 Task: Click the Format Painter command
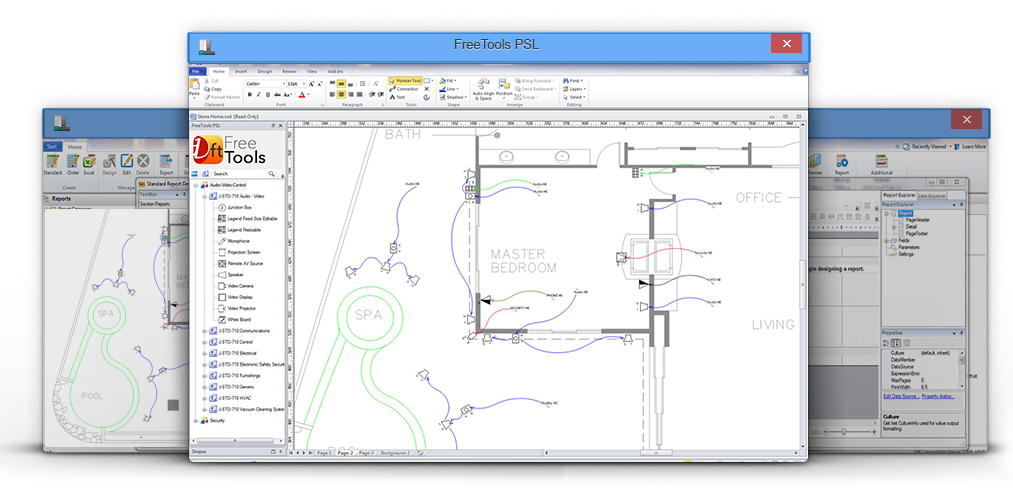222,97
